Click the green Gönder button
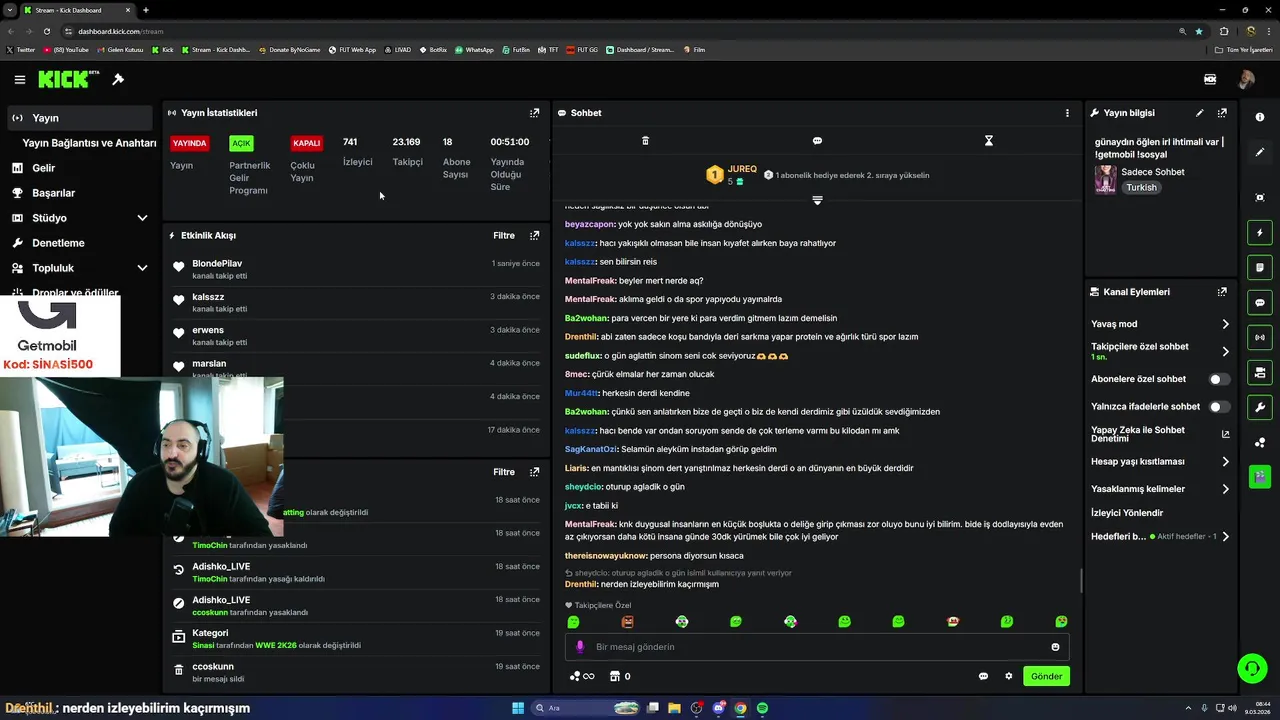This screenshot has width=1280, height=720. [1046, 676]
